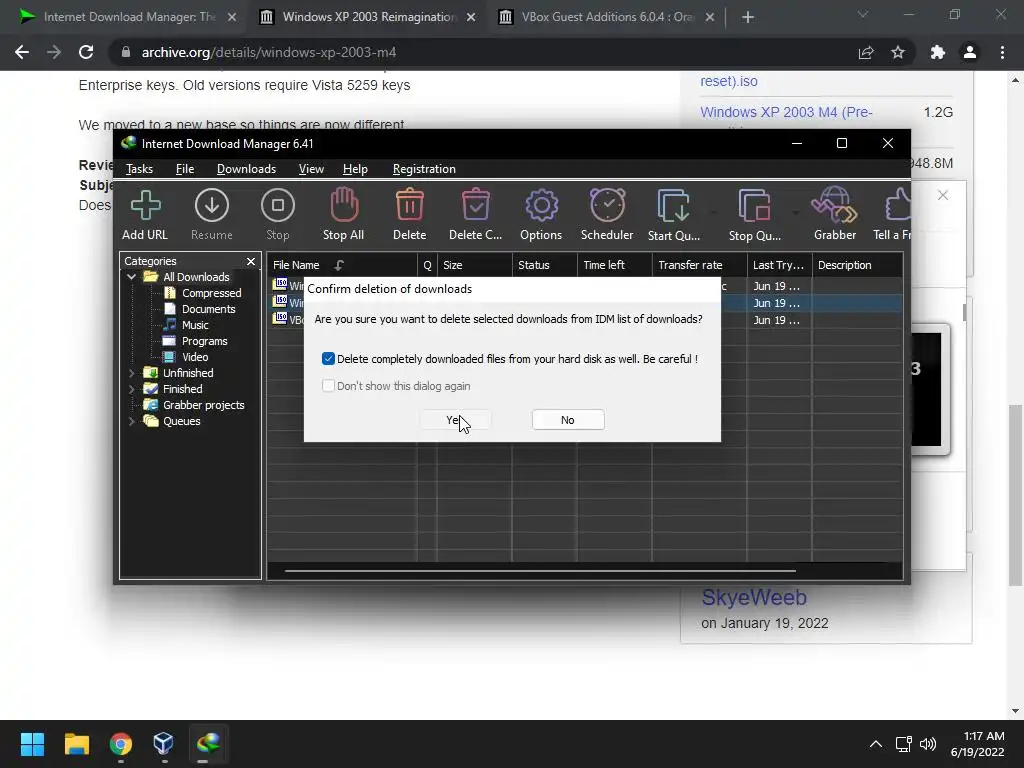The width and height of the screenshot is (1024, 768).
Task: Close the Categories panel
Action: (x=251, y=261)
